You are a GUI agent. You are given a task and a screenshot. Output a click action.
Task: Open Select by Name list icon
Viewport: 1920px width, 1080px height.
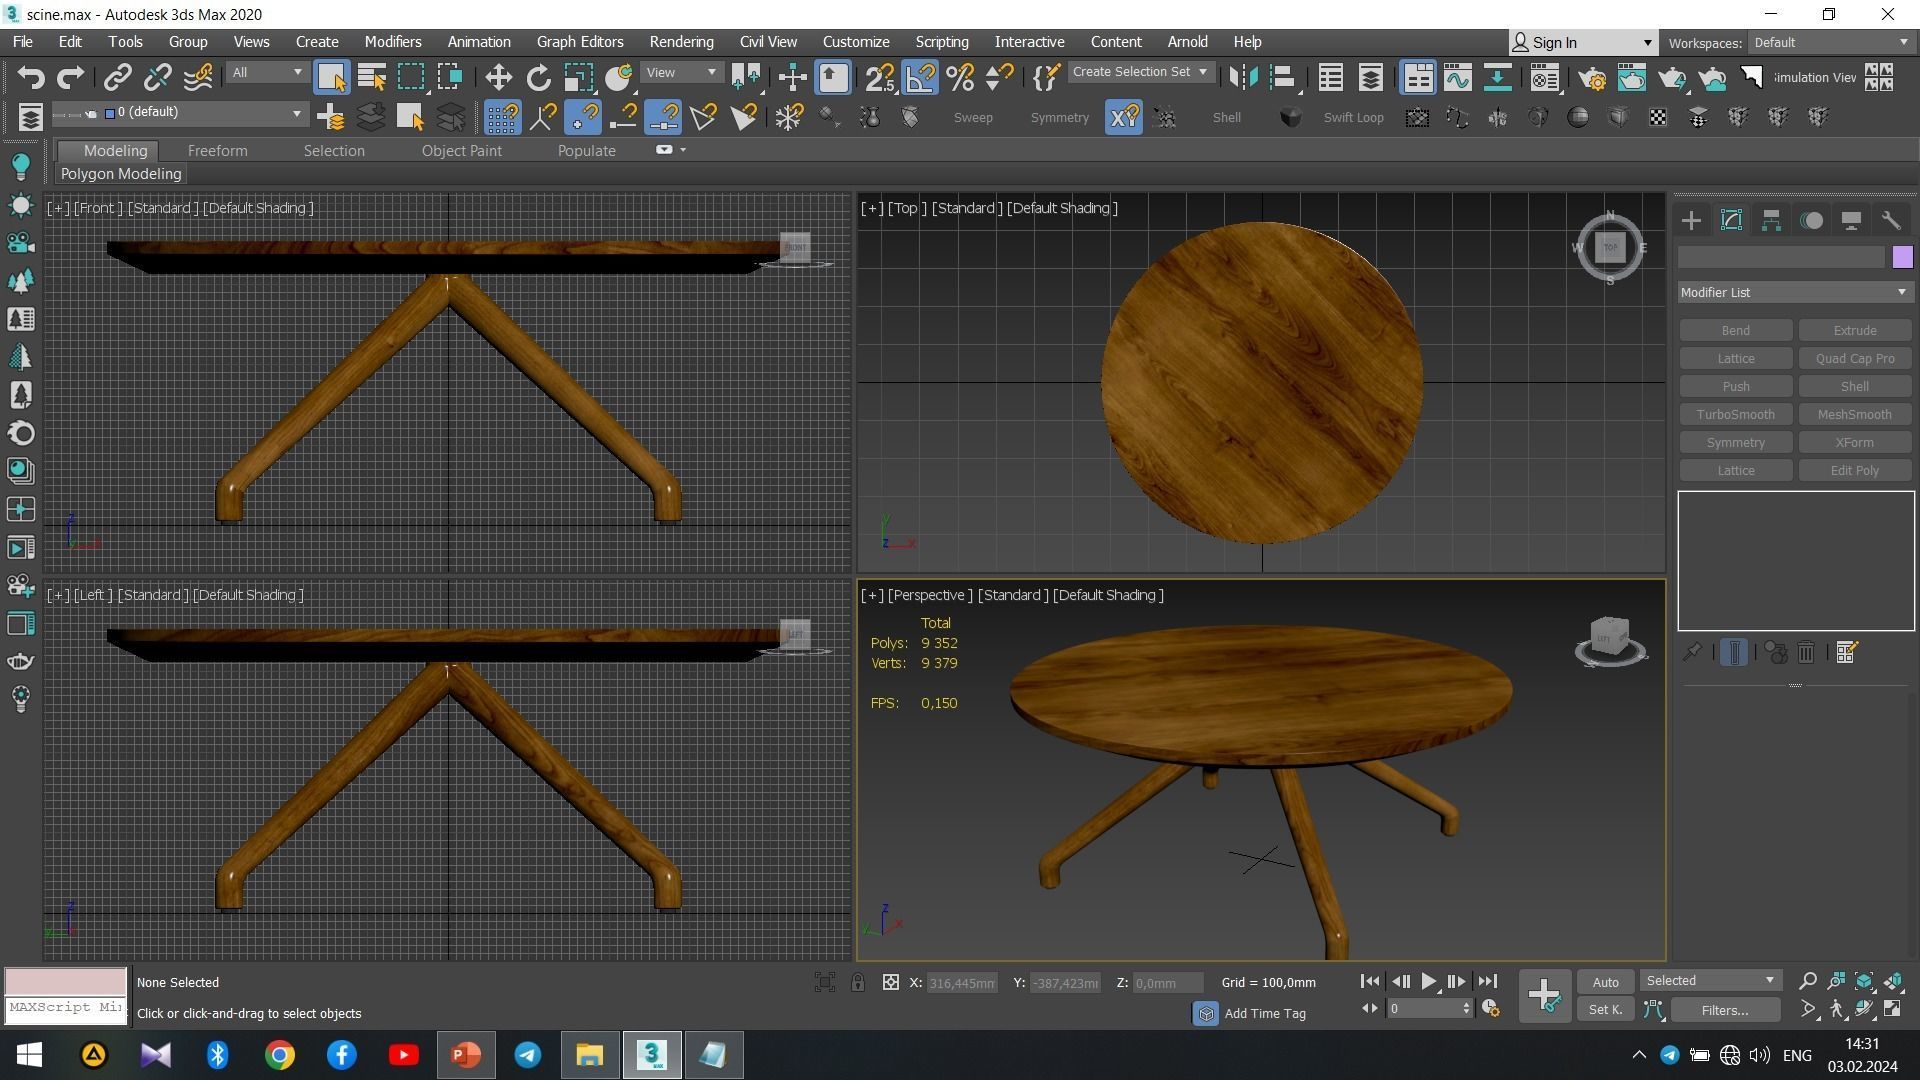point(372,77)
